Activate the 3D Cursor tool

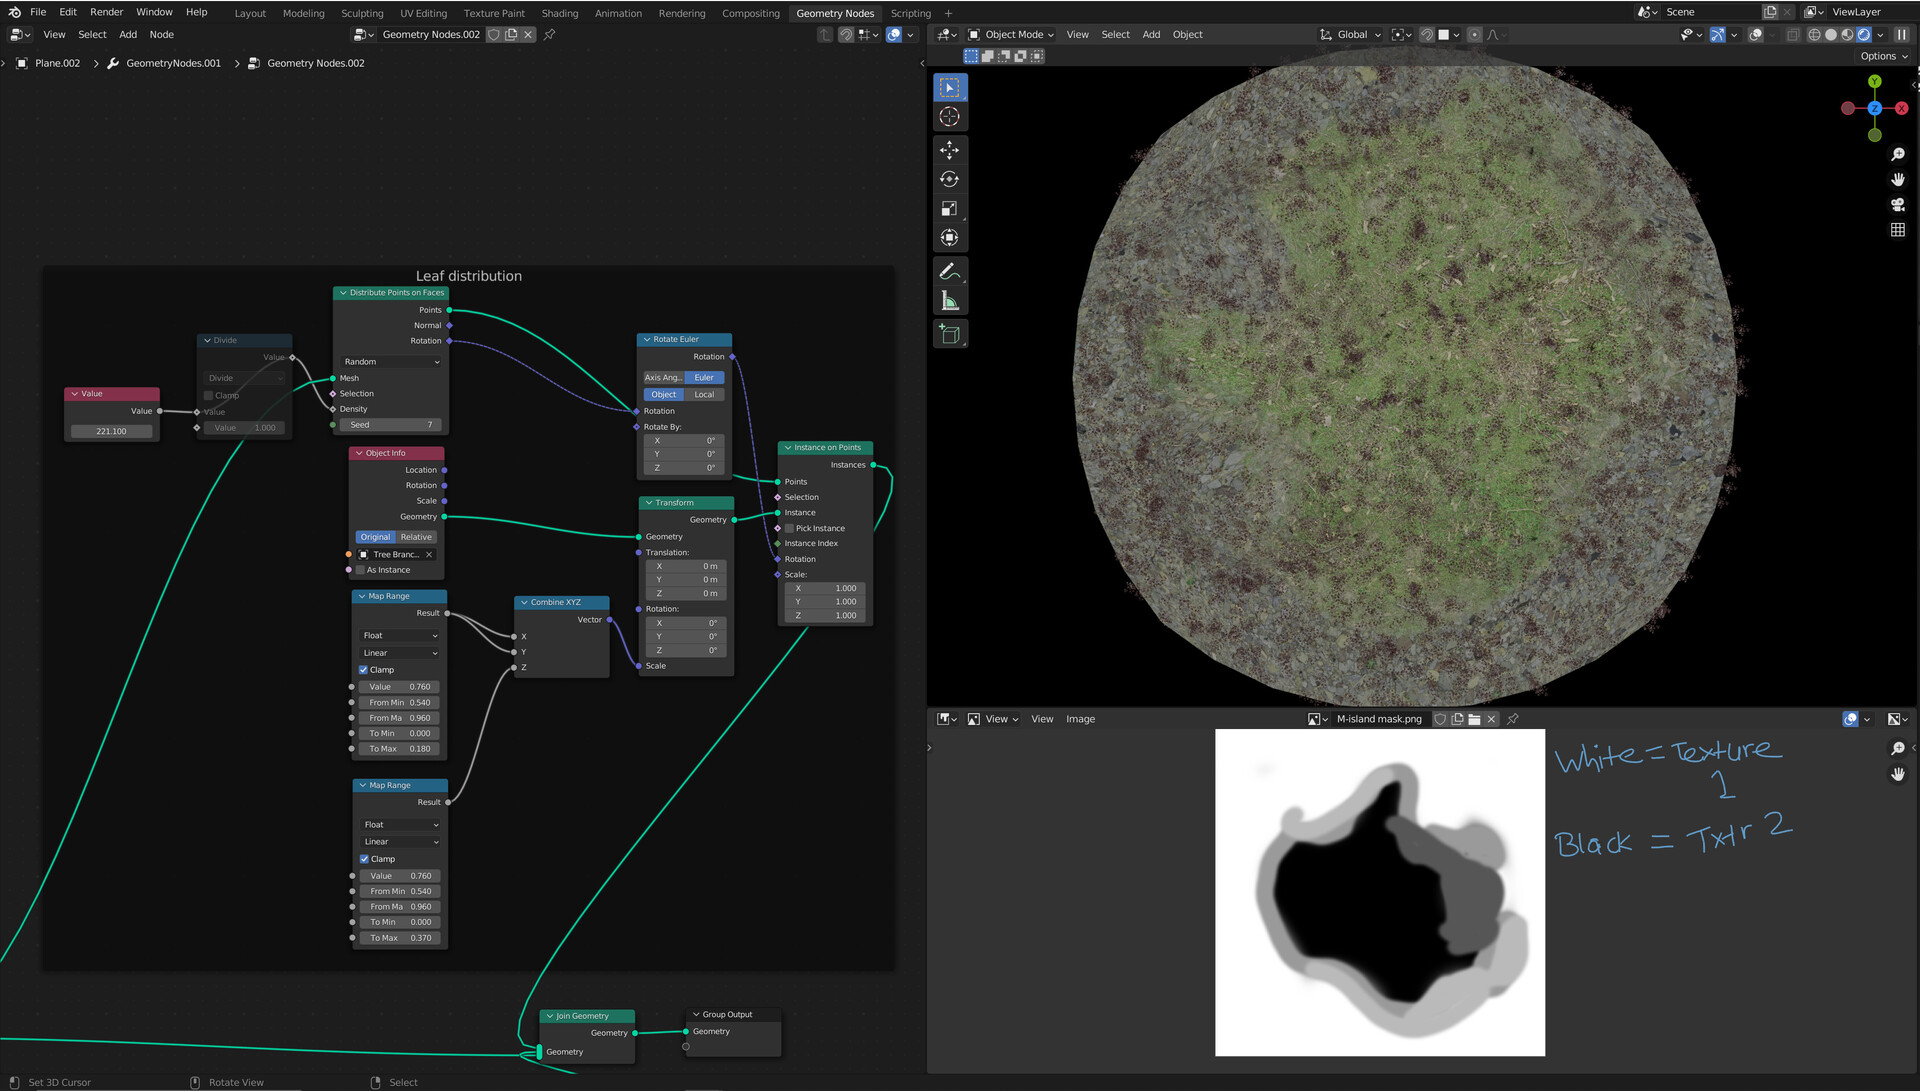949,117
